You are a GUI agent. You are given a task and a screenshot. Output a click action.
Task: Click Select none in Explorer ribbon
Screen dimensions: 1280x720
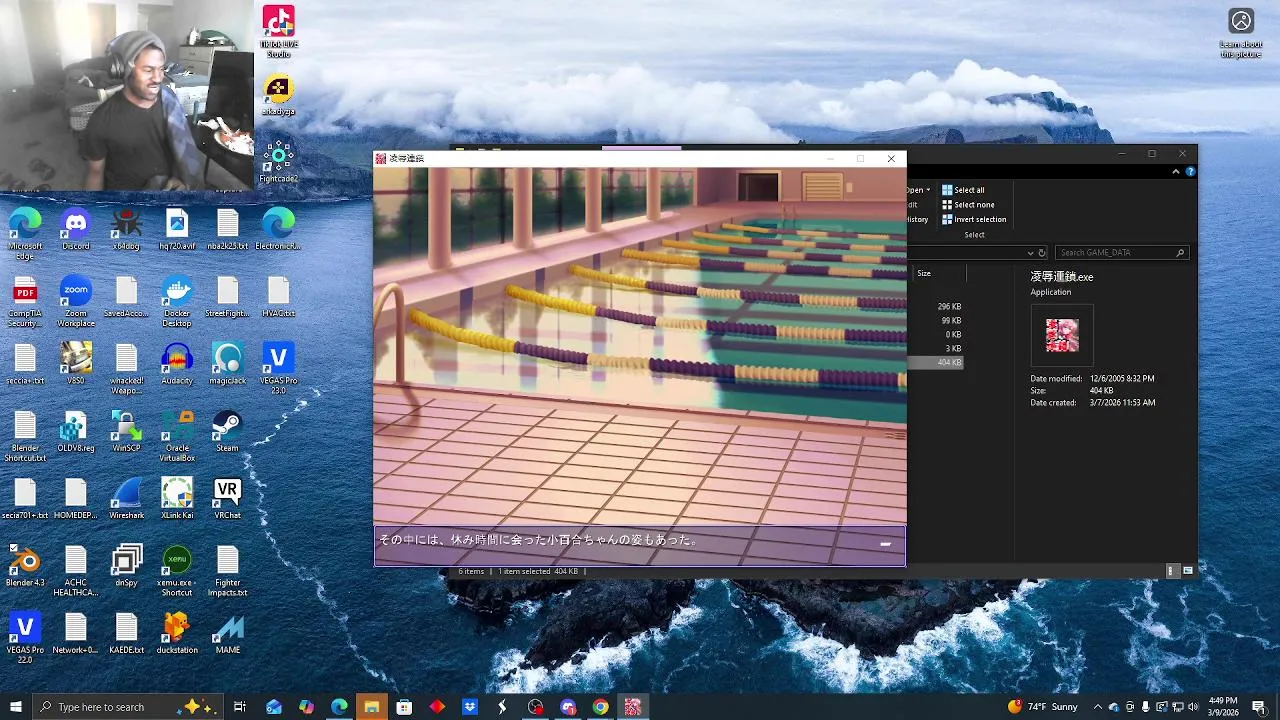(x=968, y=205)
